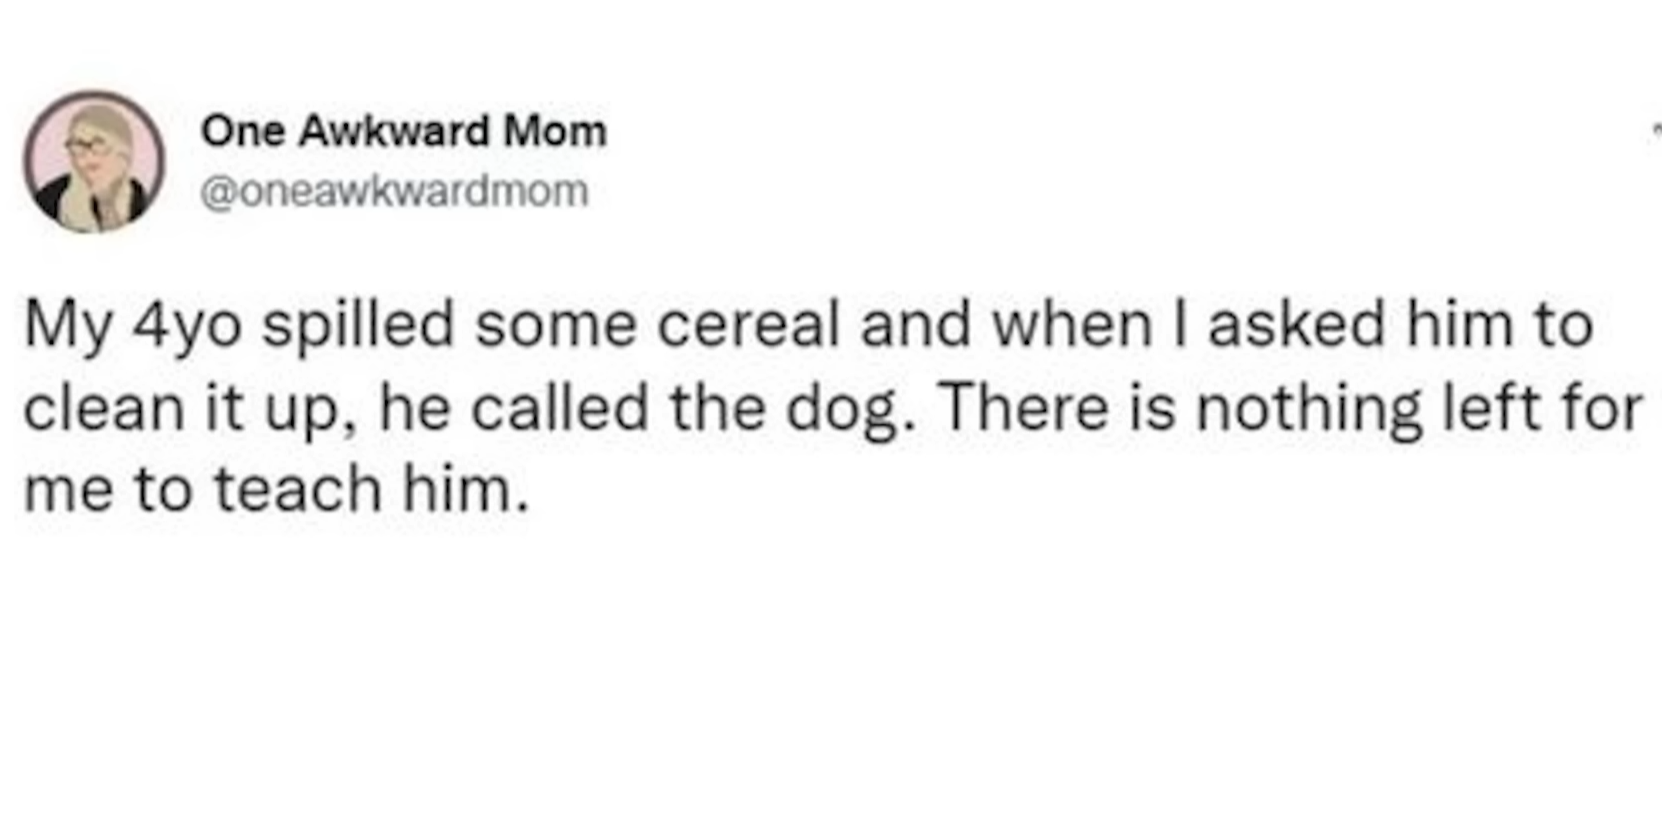This screenshot has height=823, width=1662.
Task: Click the word "some" in the tweet
Action: tap(555, 326)
